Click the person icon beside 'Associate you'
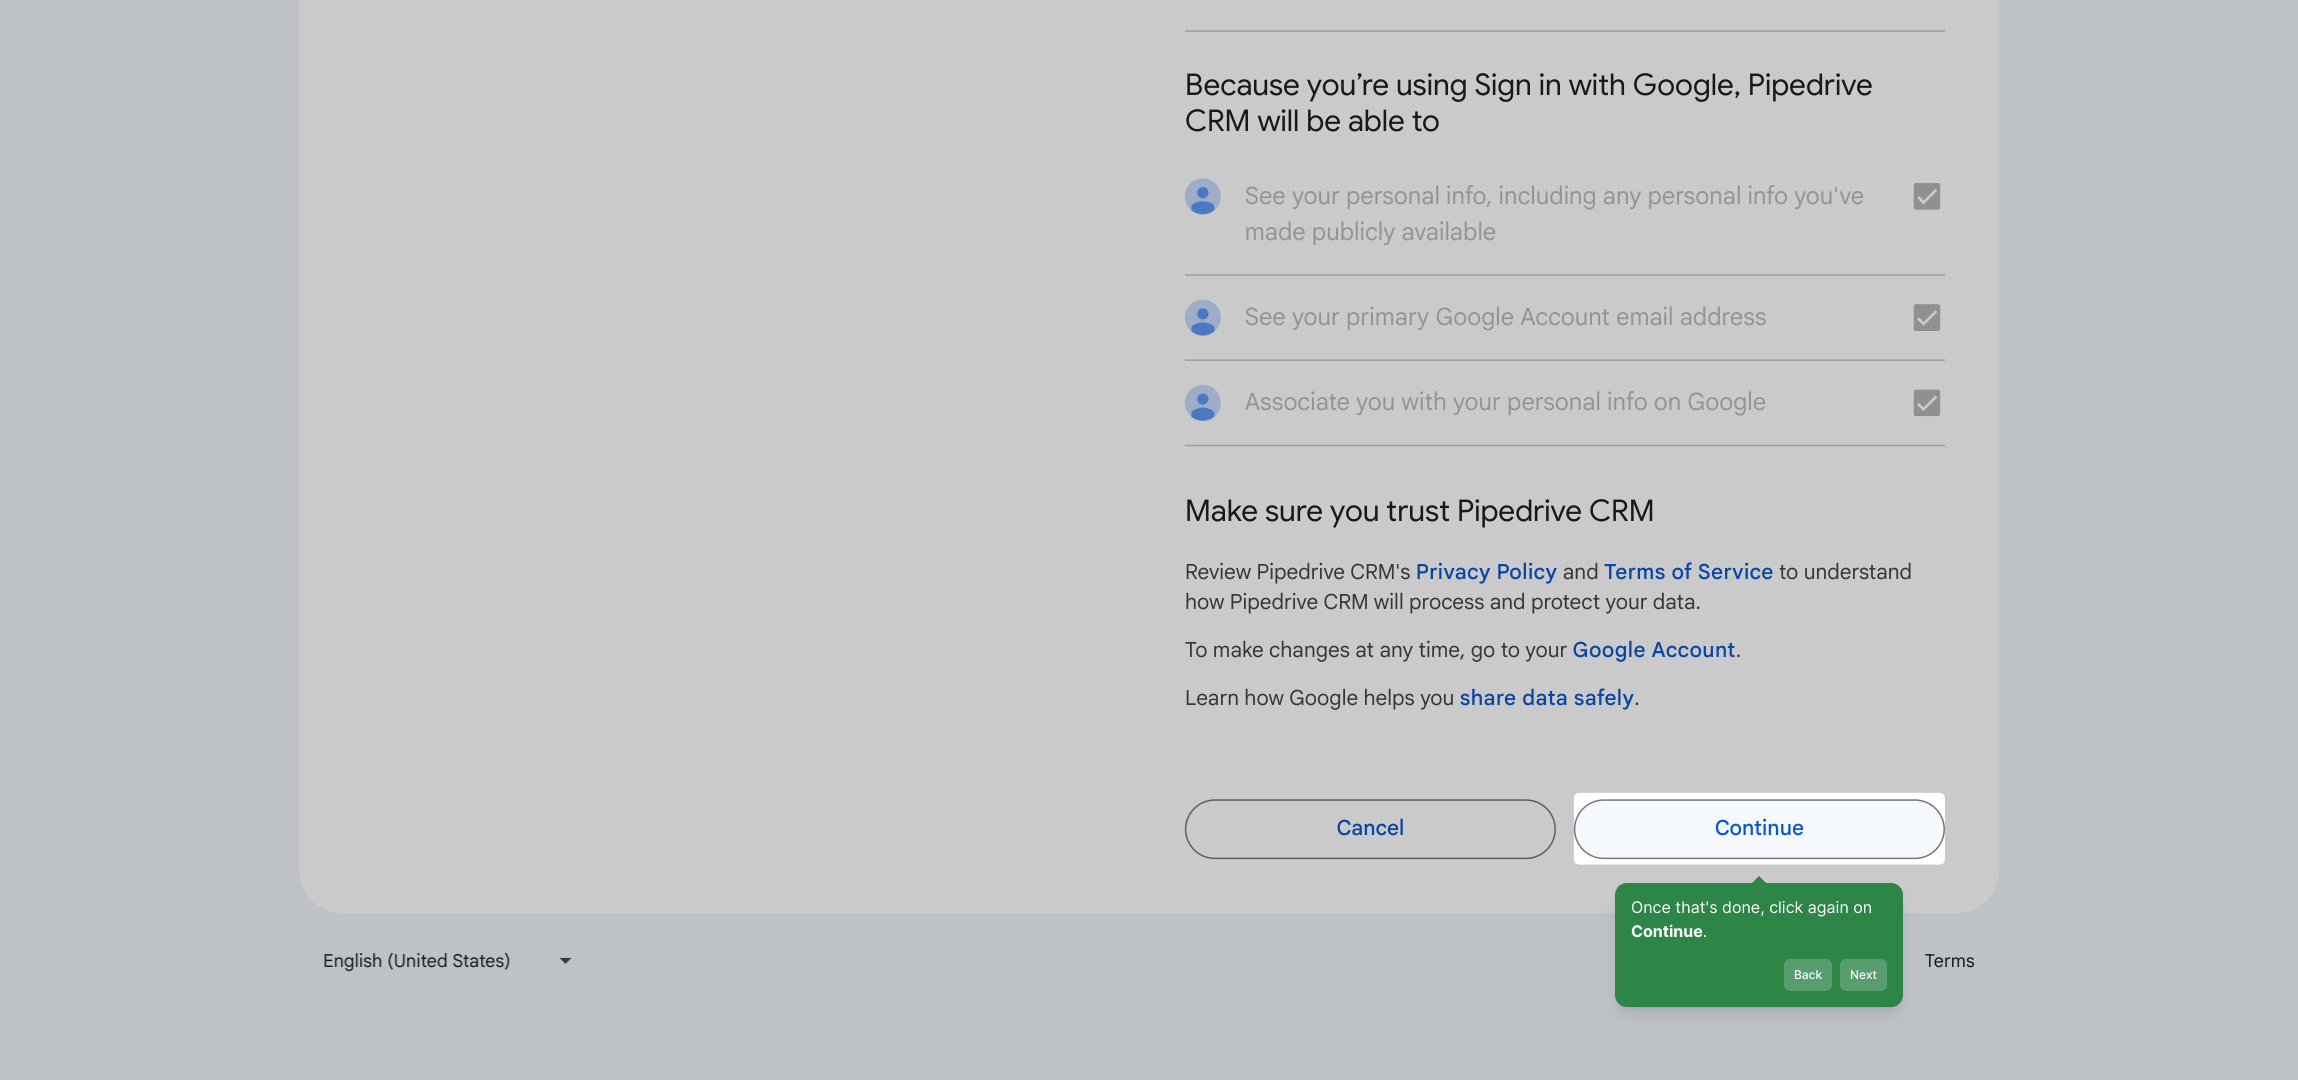 tap(1202, 403)
